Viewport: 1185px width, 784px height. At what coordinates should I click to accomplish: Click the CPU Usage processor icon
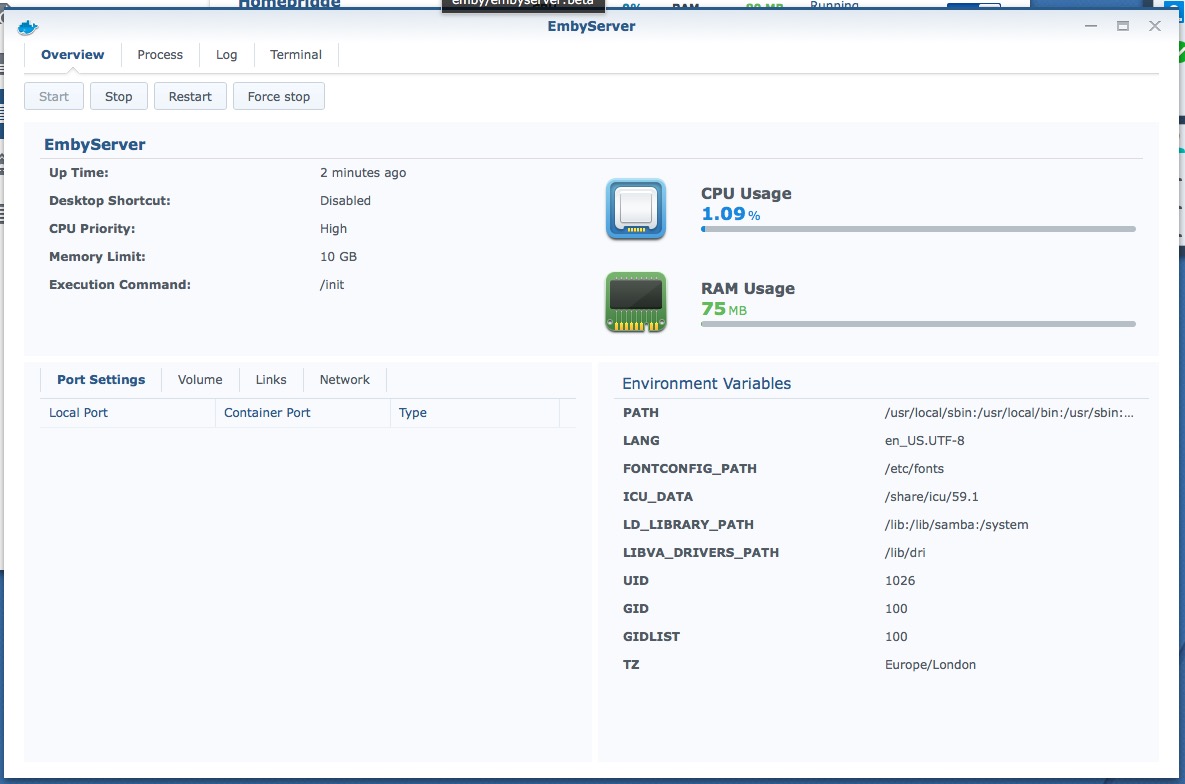click(x=635, y=210)
